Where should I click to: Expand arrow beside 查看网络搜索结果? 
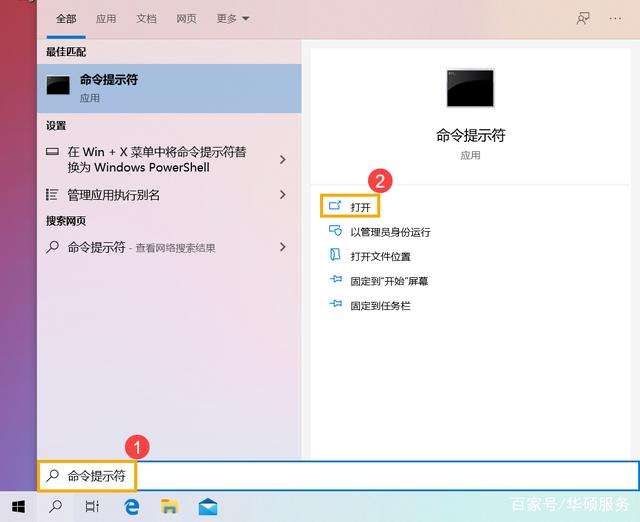coord(282,247)
